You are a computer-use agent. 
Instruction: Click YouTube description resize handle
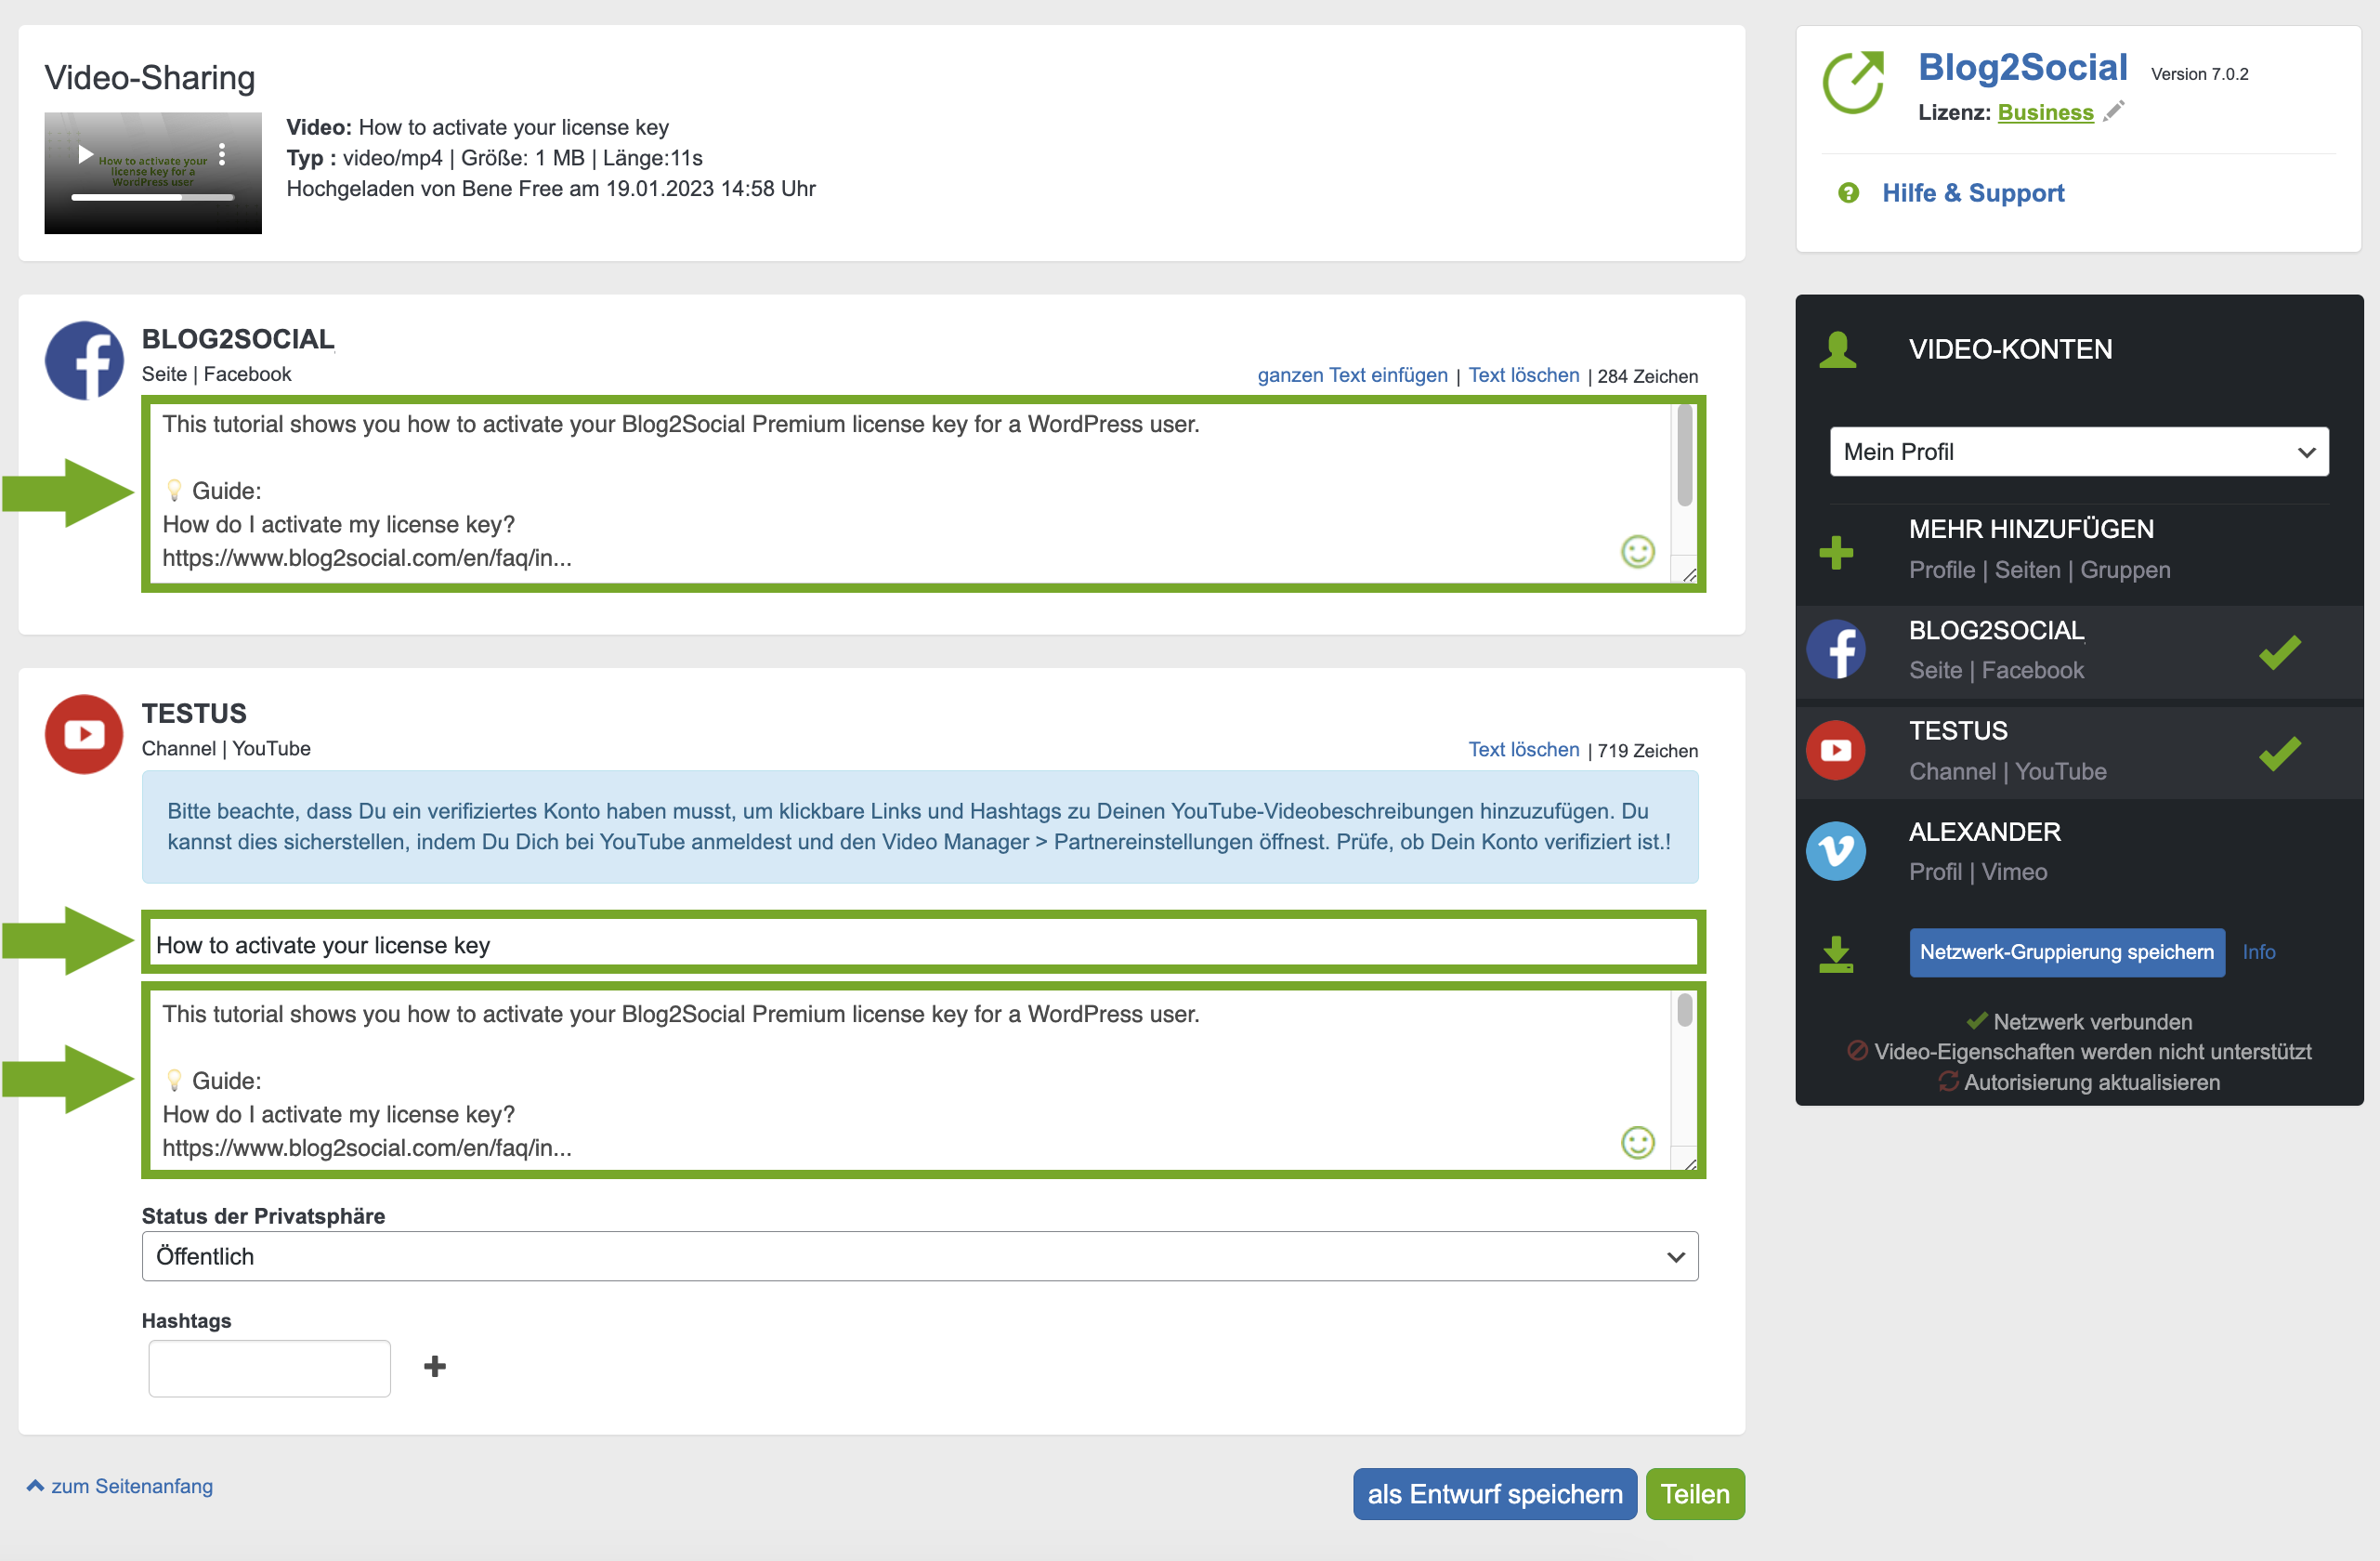[1689, 1164]
